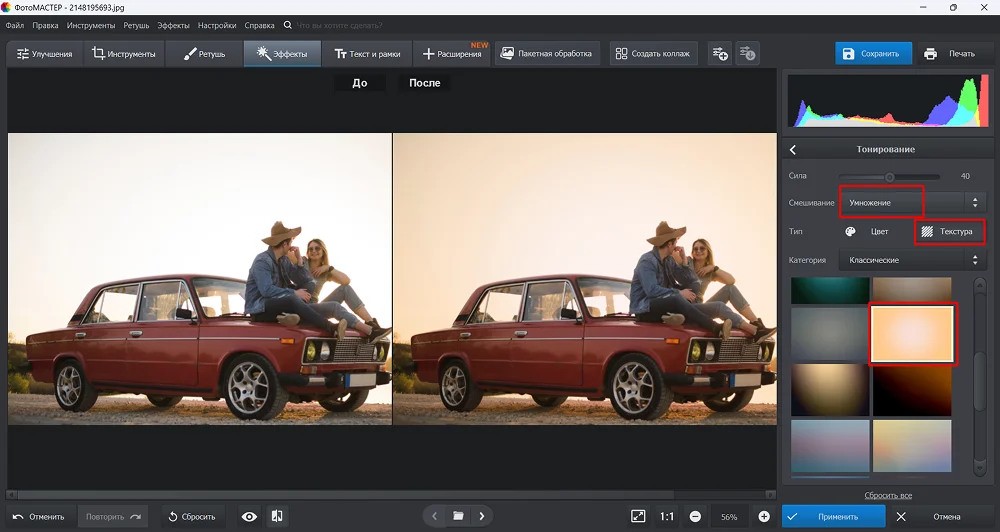Open the Ретушь menu in the menu bar
1000x532 pixels.
pos(136,26)
